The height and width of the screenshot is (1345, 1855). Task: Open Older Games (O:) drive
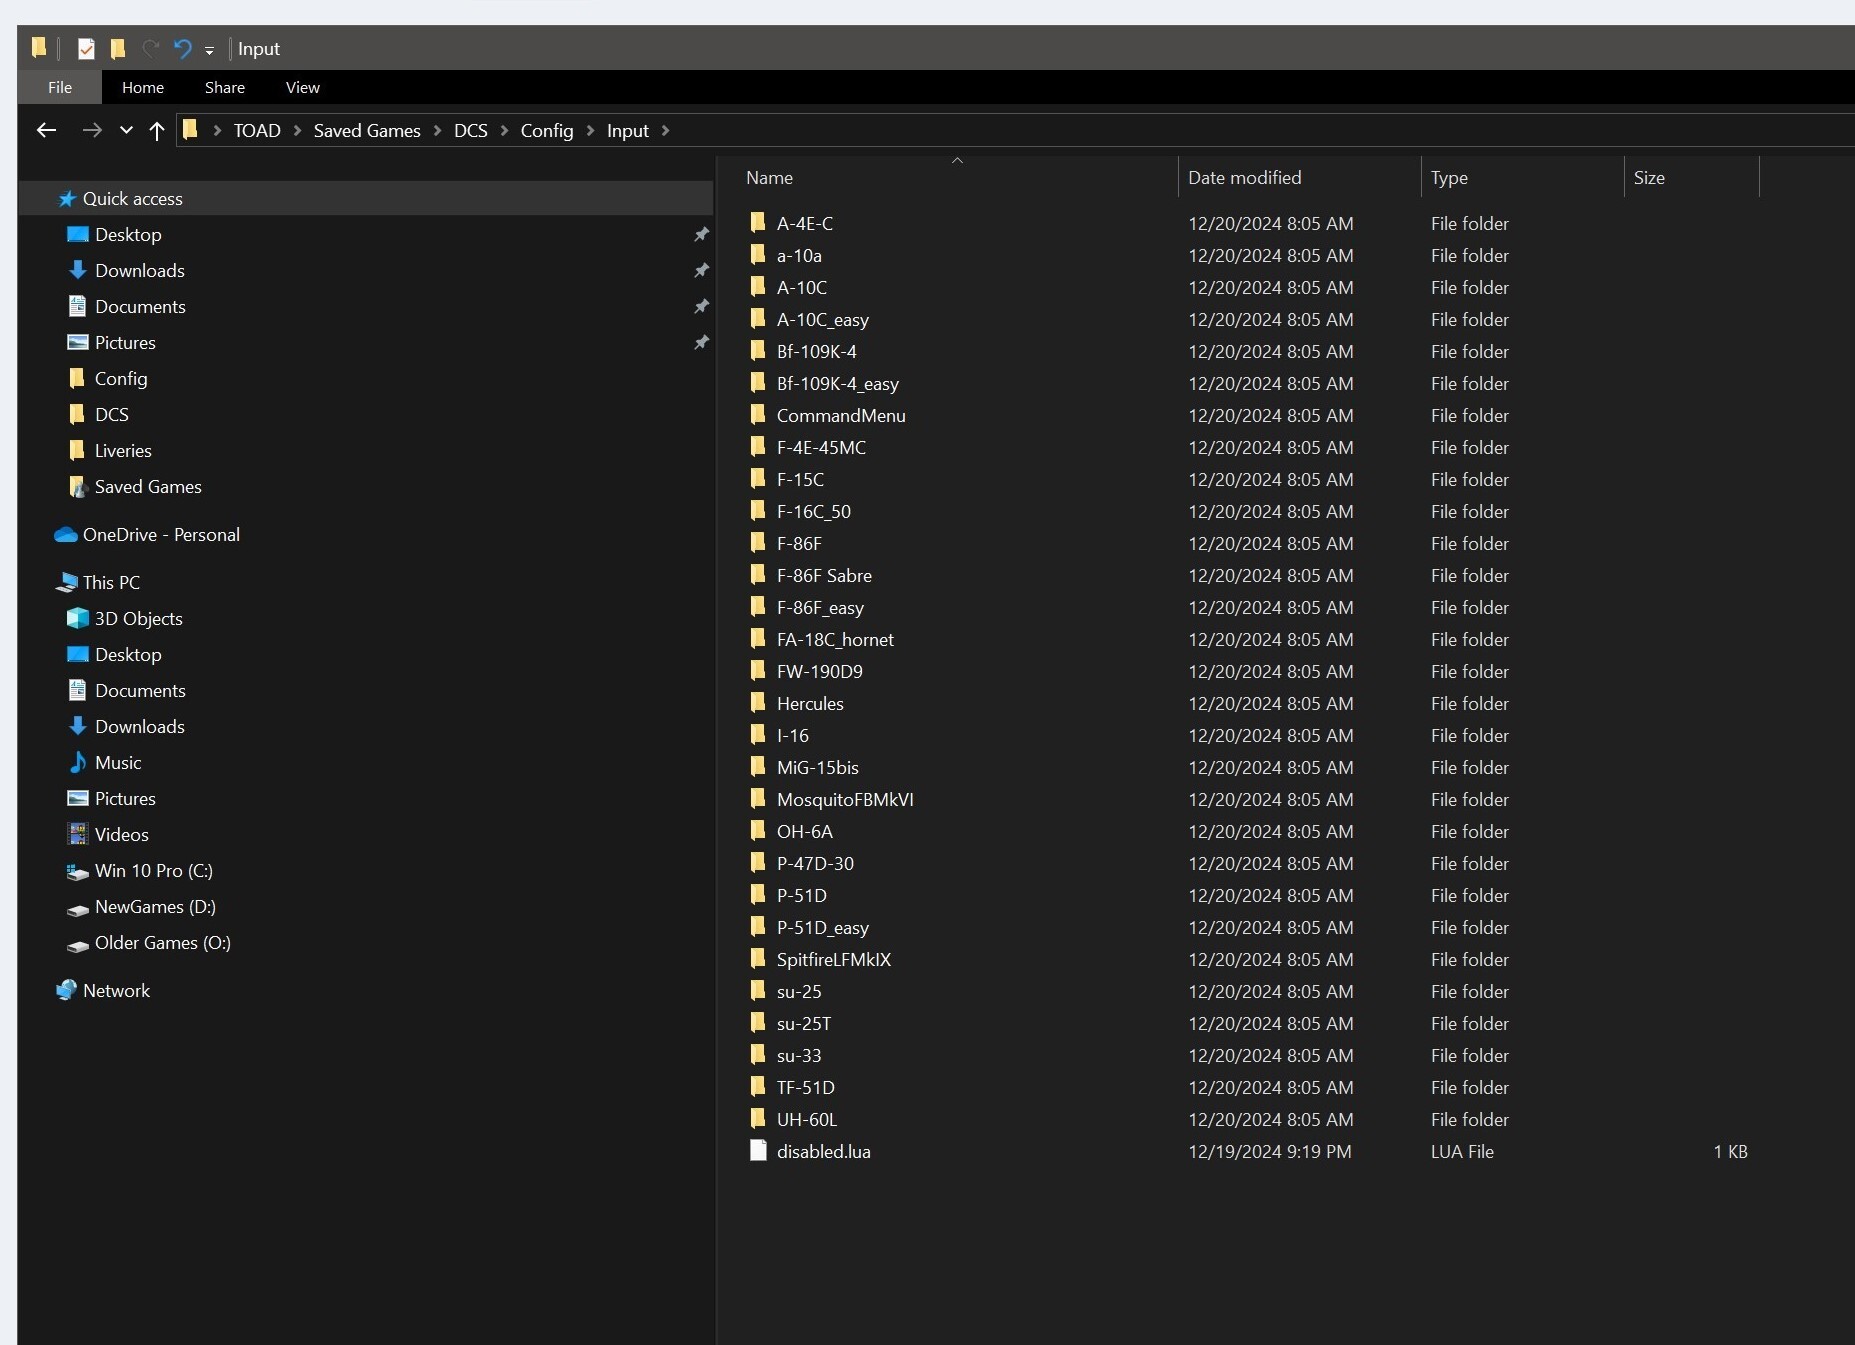point(162,942)
